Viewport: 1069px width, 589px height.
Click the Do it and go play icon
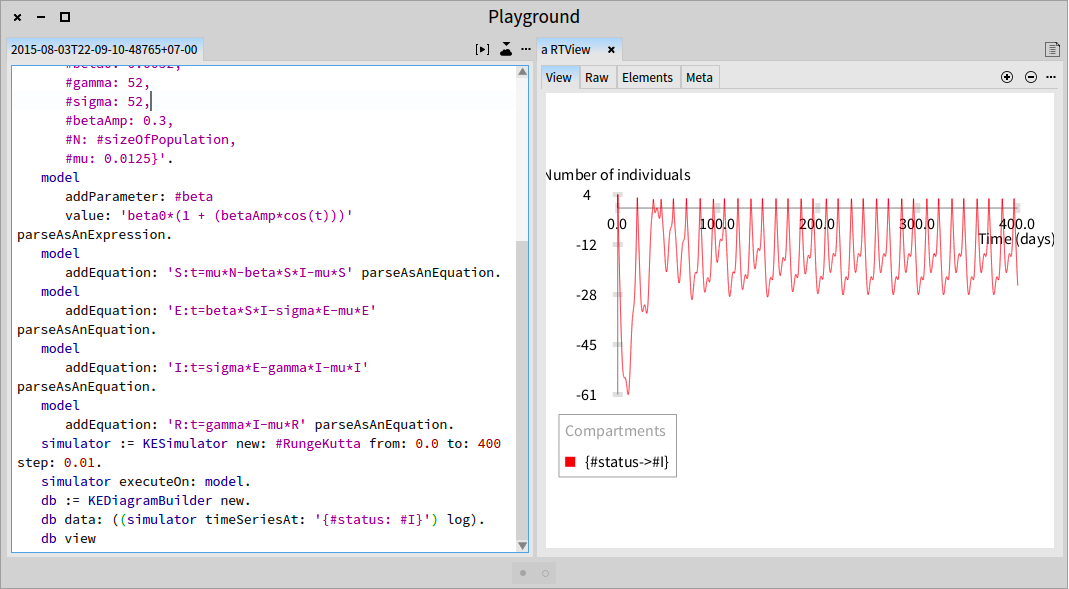(483, 49)
